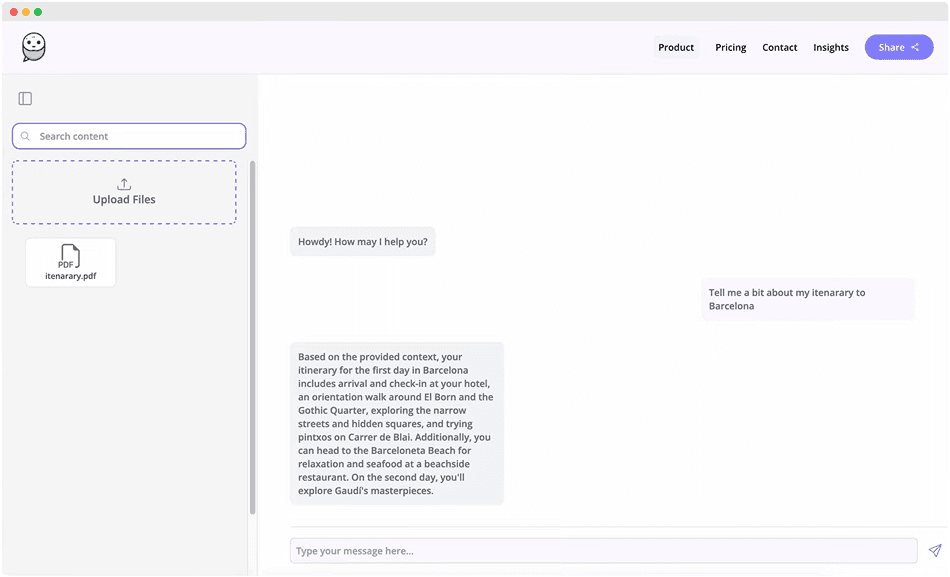Send message with paper plane icon
The width and height of the screenshot is (950, 577).
tap(934, 550)
